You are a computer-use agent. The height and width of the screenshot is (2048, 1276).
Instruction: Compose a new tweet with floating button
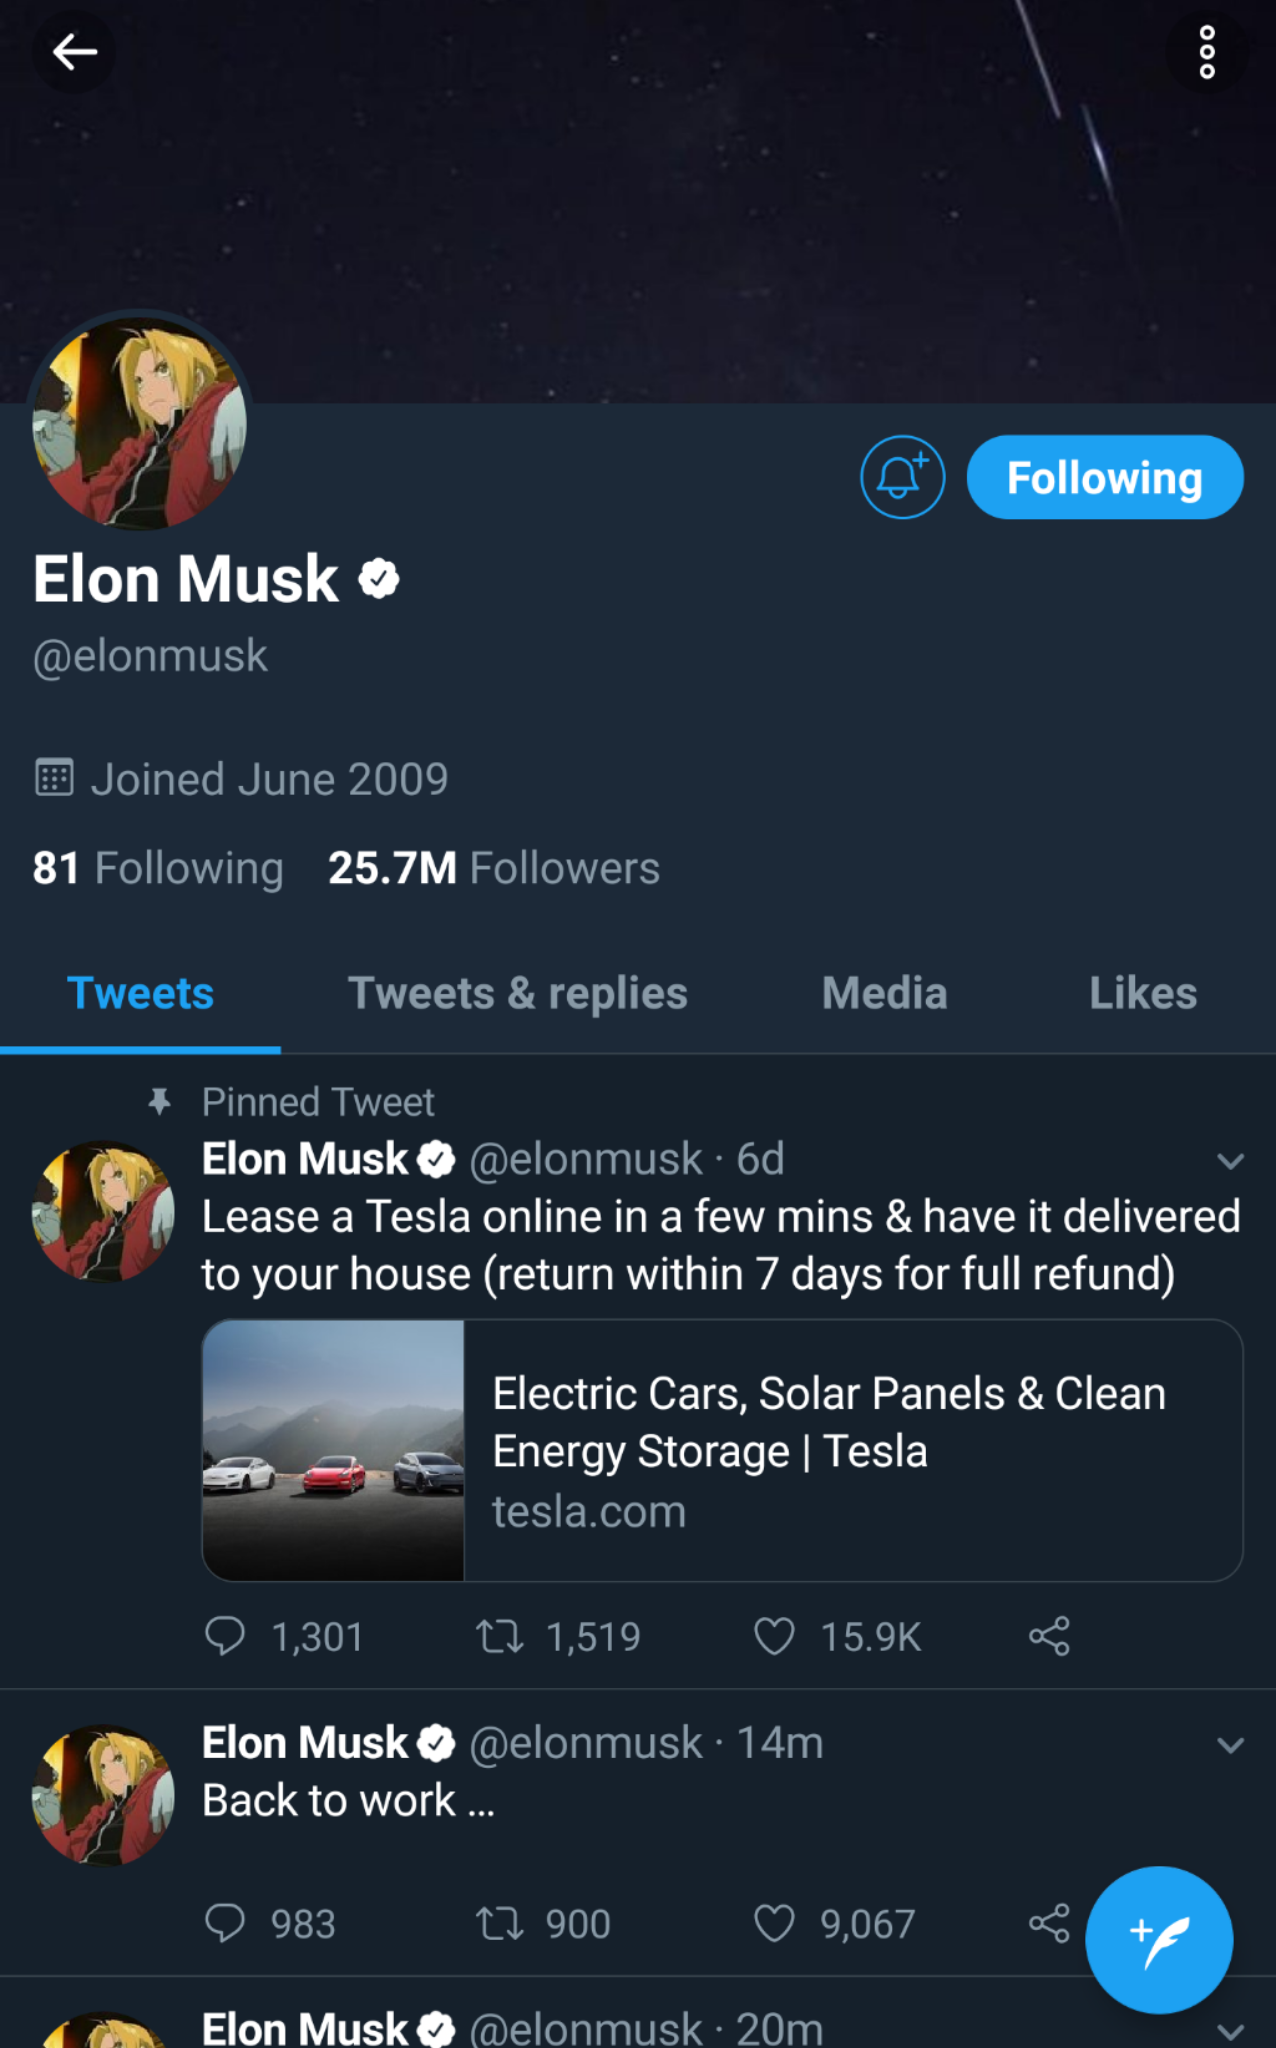pos(1159,1939)
